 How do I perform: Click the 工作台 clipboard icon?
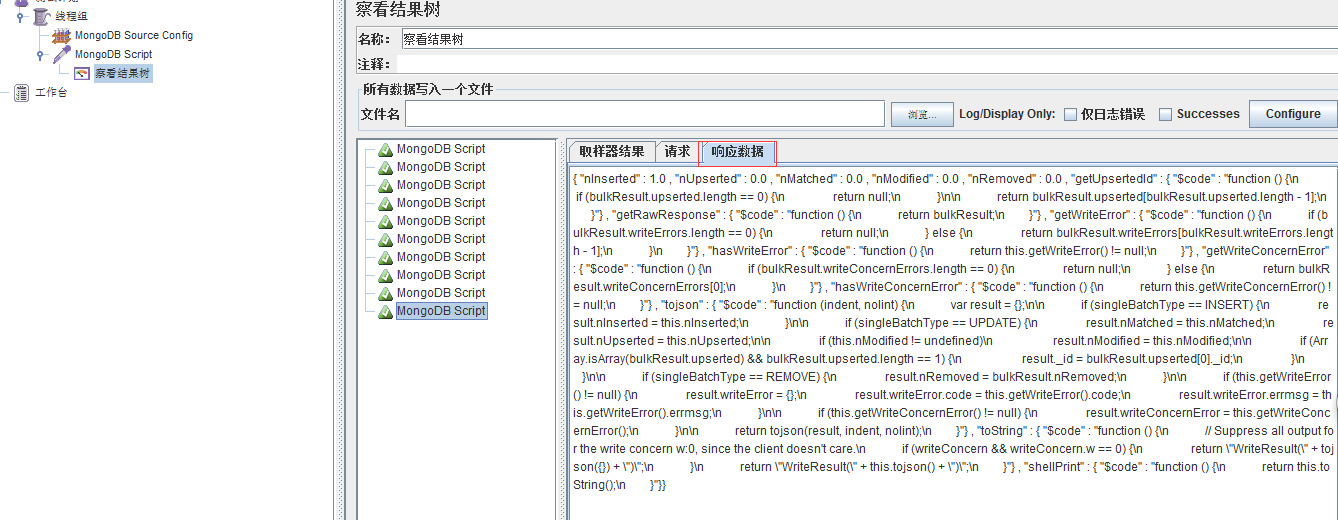22,93
